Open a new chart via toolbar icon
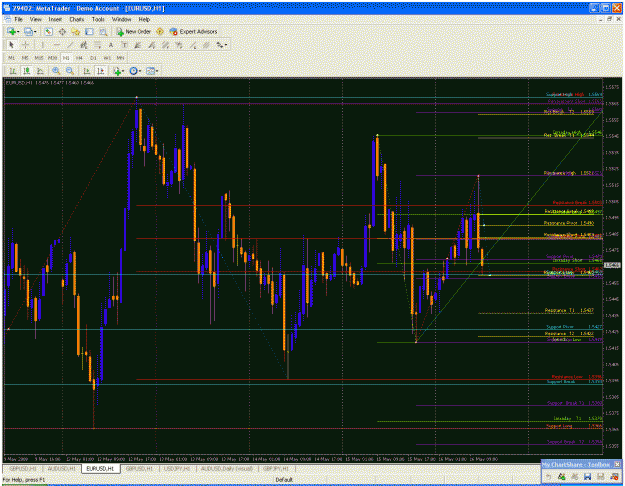Image resolution: width=625 pixels, height=486 pixels. point(11,31)
